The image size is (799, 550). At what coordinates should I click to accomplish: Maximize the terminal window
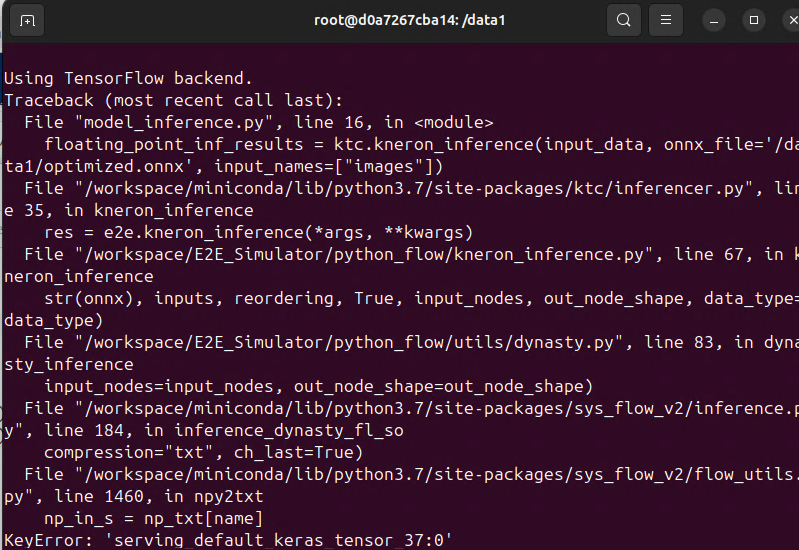754,20
